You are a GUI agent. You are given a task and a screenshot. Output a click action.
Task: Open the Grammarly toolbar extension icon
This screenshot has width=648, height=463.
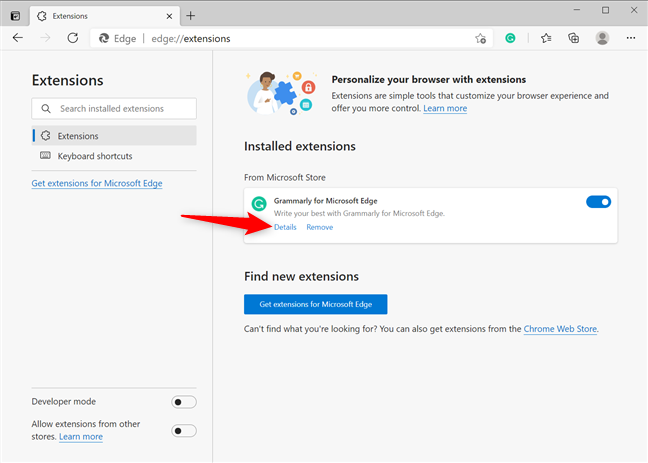point(510,38)
